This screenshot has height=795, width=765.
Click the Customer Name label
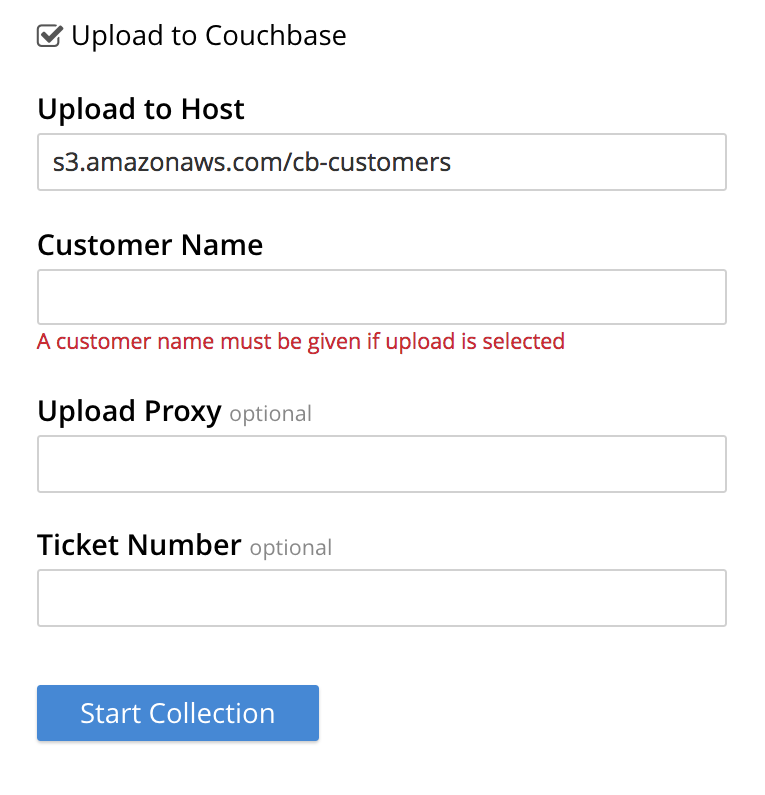tap(150, 245)
